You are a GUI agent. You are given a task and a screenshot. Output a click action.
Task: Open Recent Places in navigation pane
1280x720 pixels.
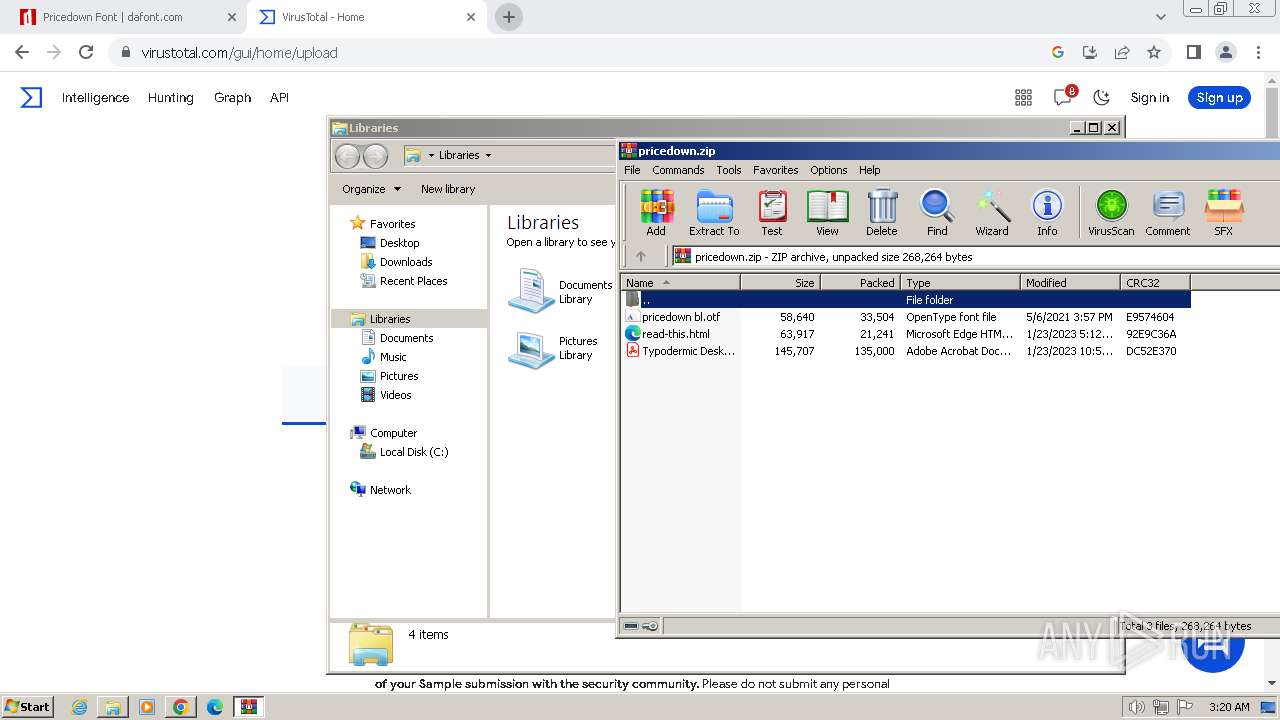pyautogui.click(x=413, y=281)
